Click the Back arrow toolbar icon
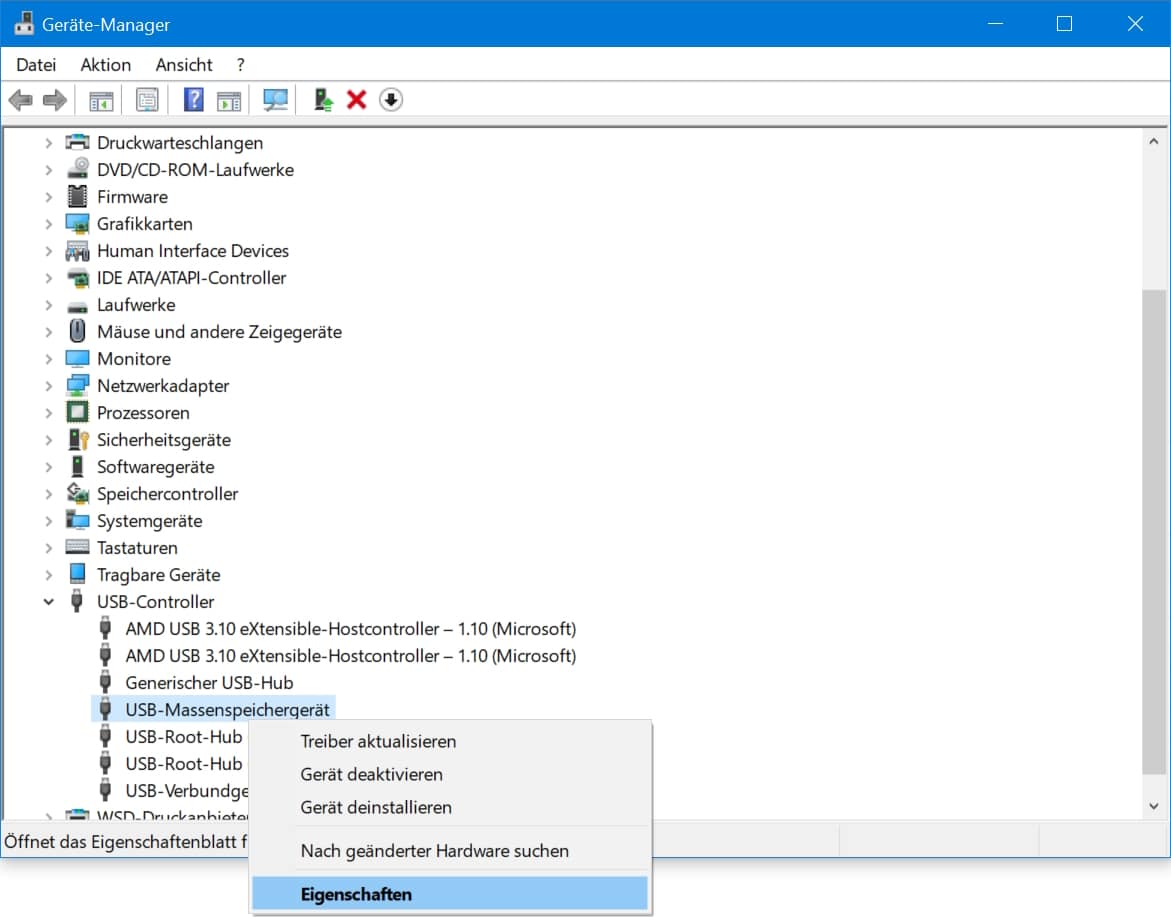The width and height of the screenshot is (1171, 917). (x=21, y=99)
